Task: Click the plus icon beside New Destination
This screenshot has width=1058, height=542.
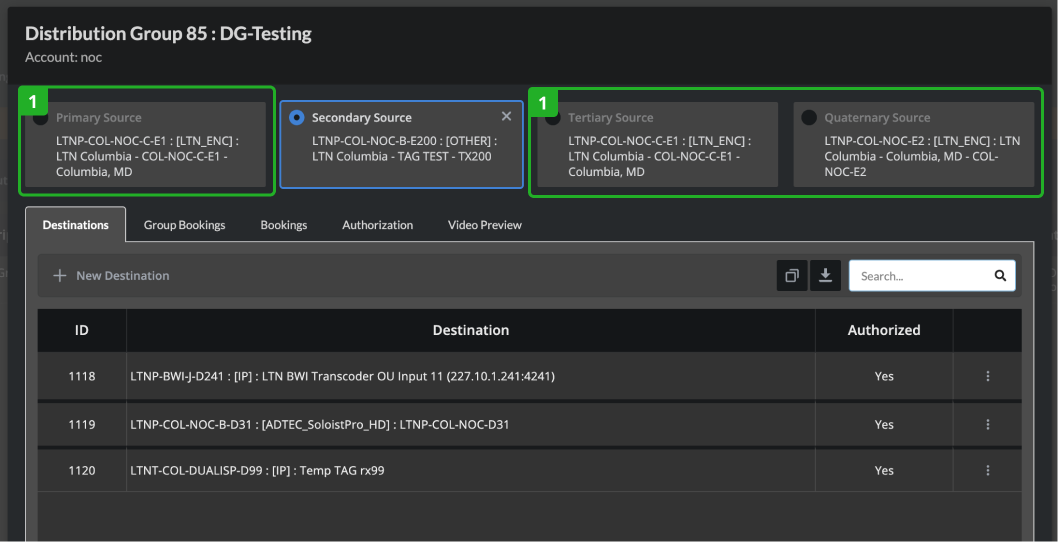Action: 60,275
